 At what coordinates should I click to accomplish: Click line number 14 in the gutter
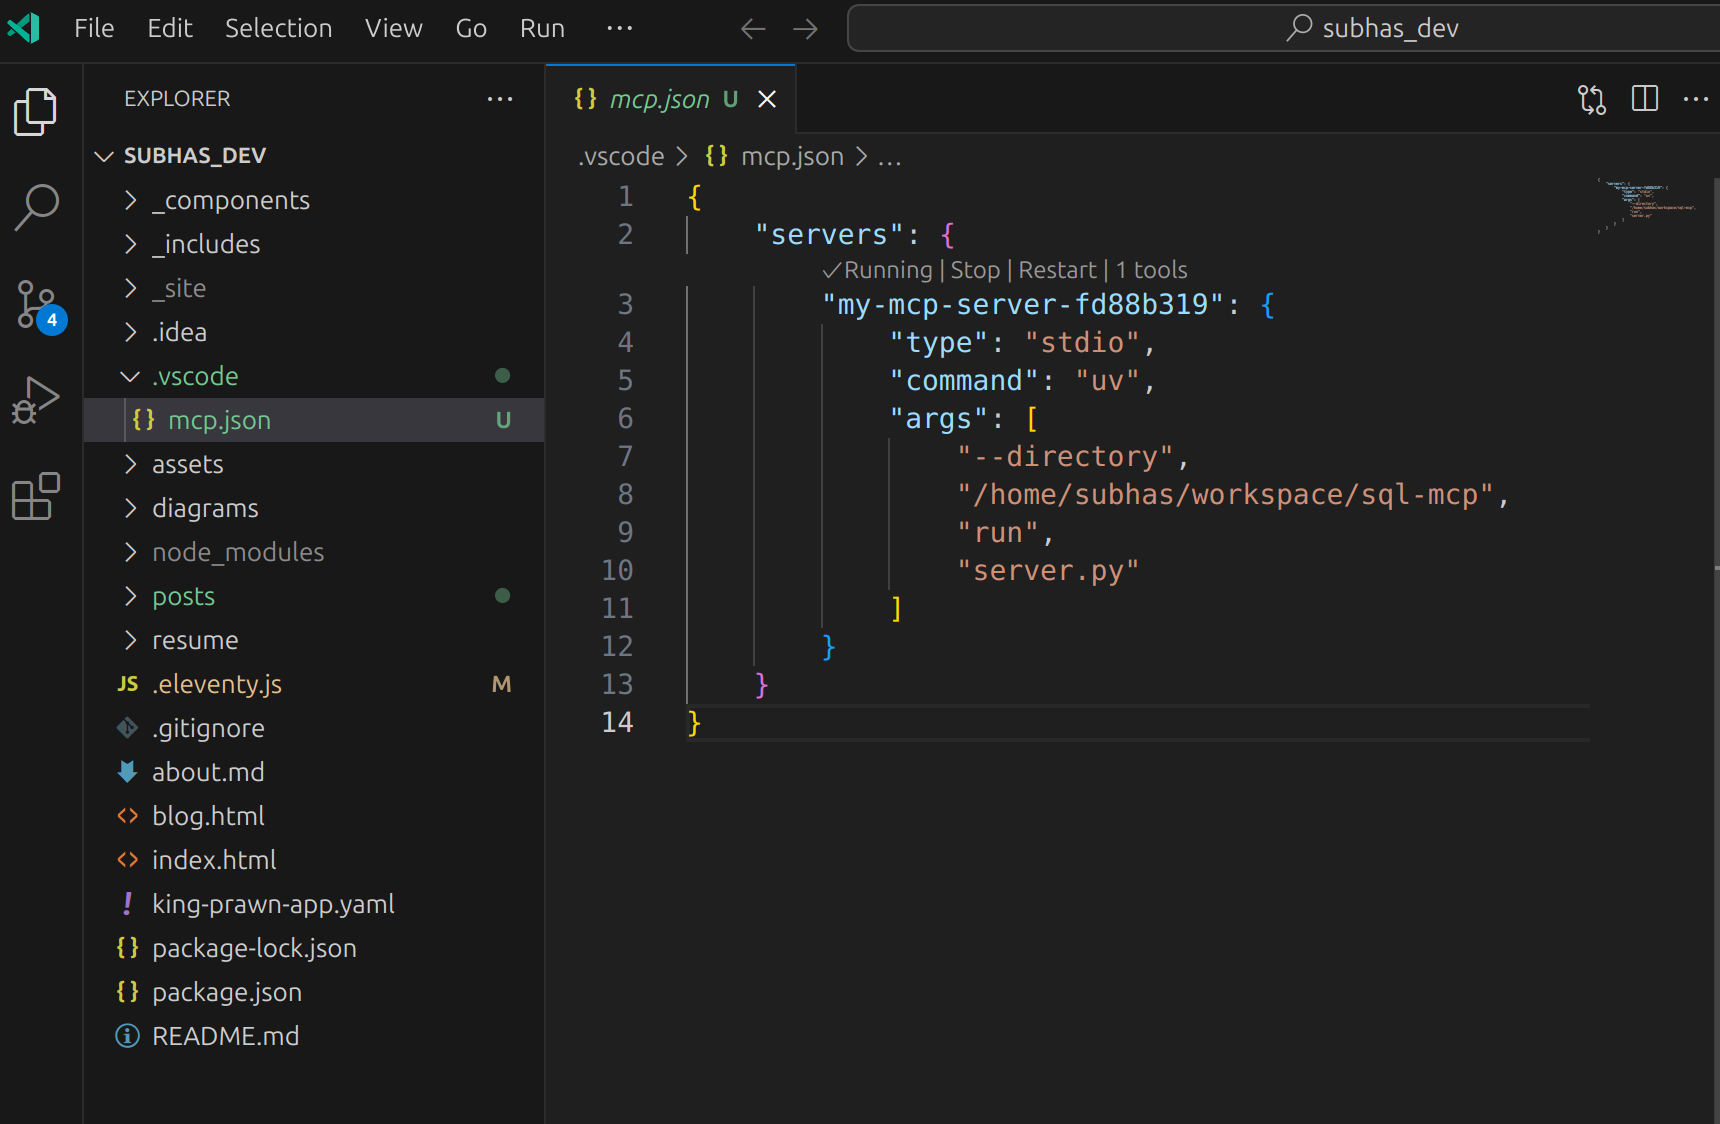point(617,722)
